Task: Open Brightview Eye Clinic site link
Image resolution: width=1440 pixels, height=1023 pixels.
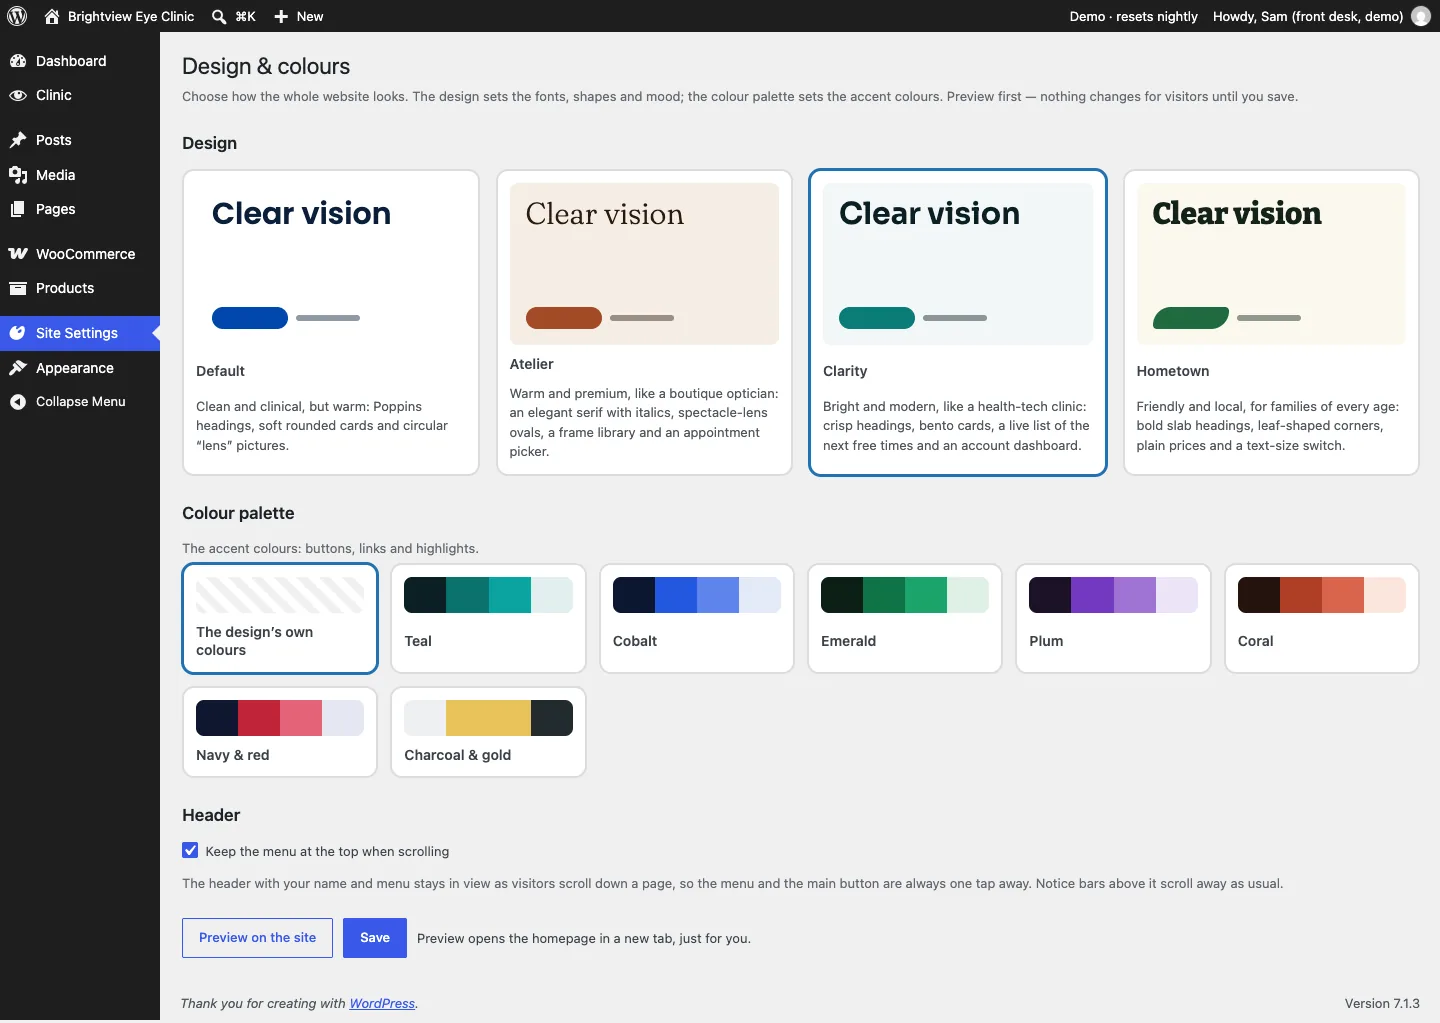Action: [x=131, y=16]
